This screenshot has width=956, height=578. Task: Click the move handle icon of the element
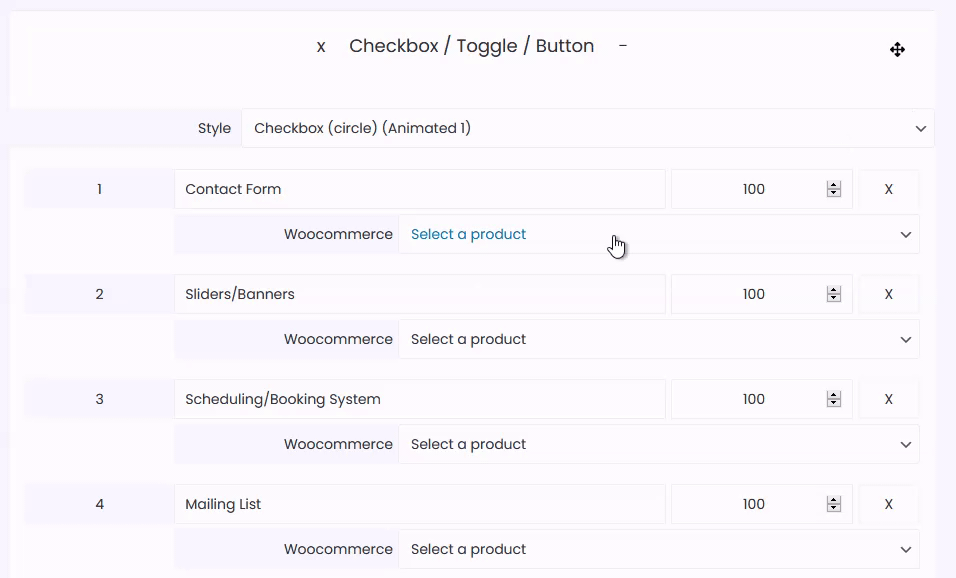click(x=897, y=49)
